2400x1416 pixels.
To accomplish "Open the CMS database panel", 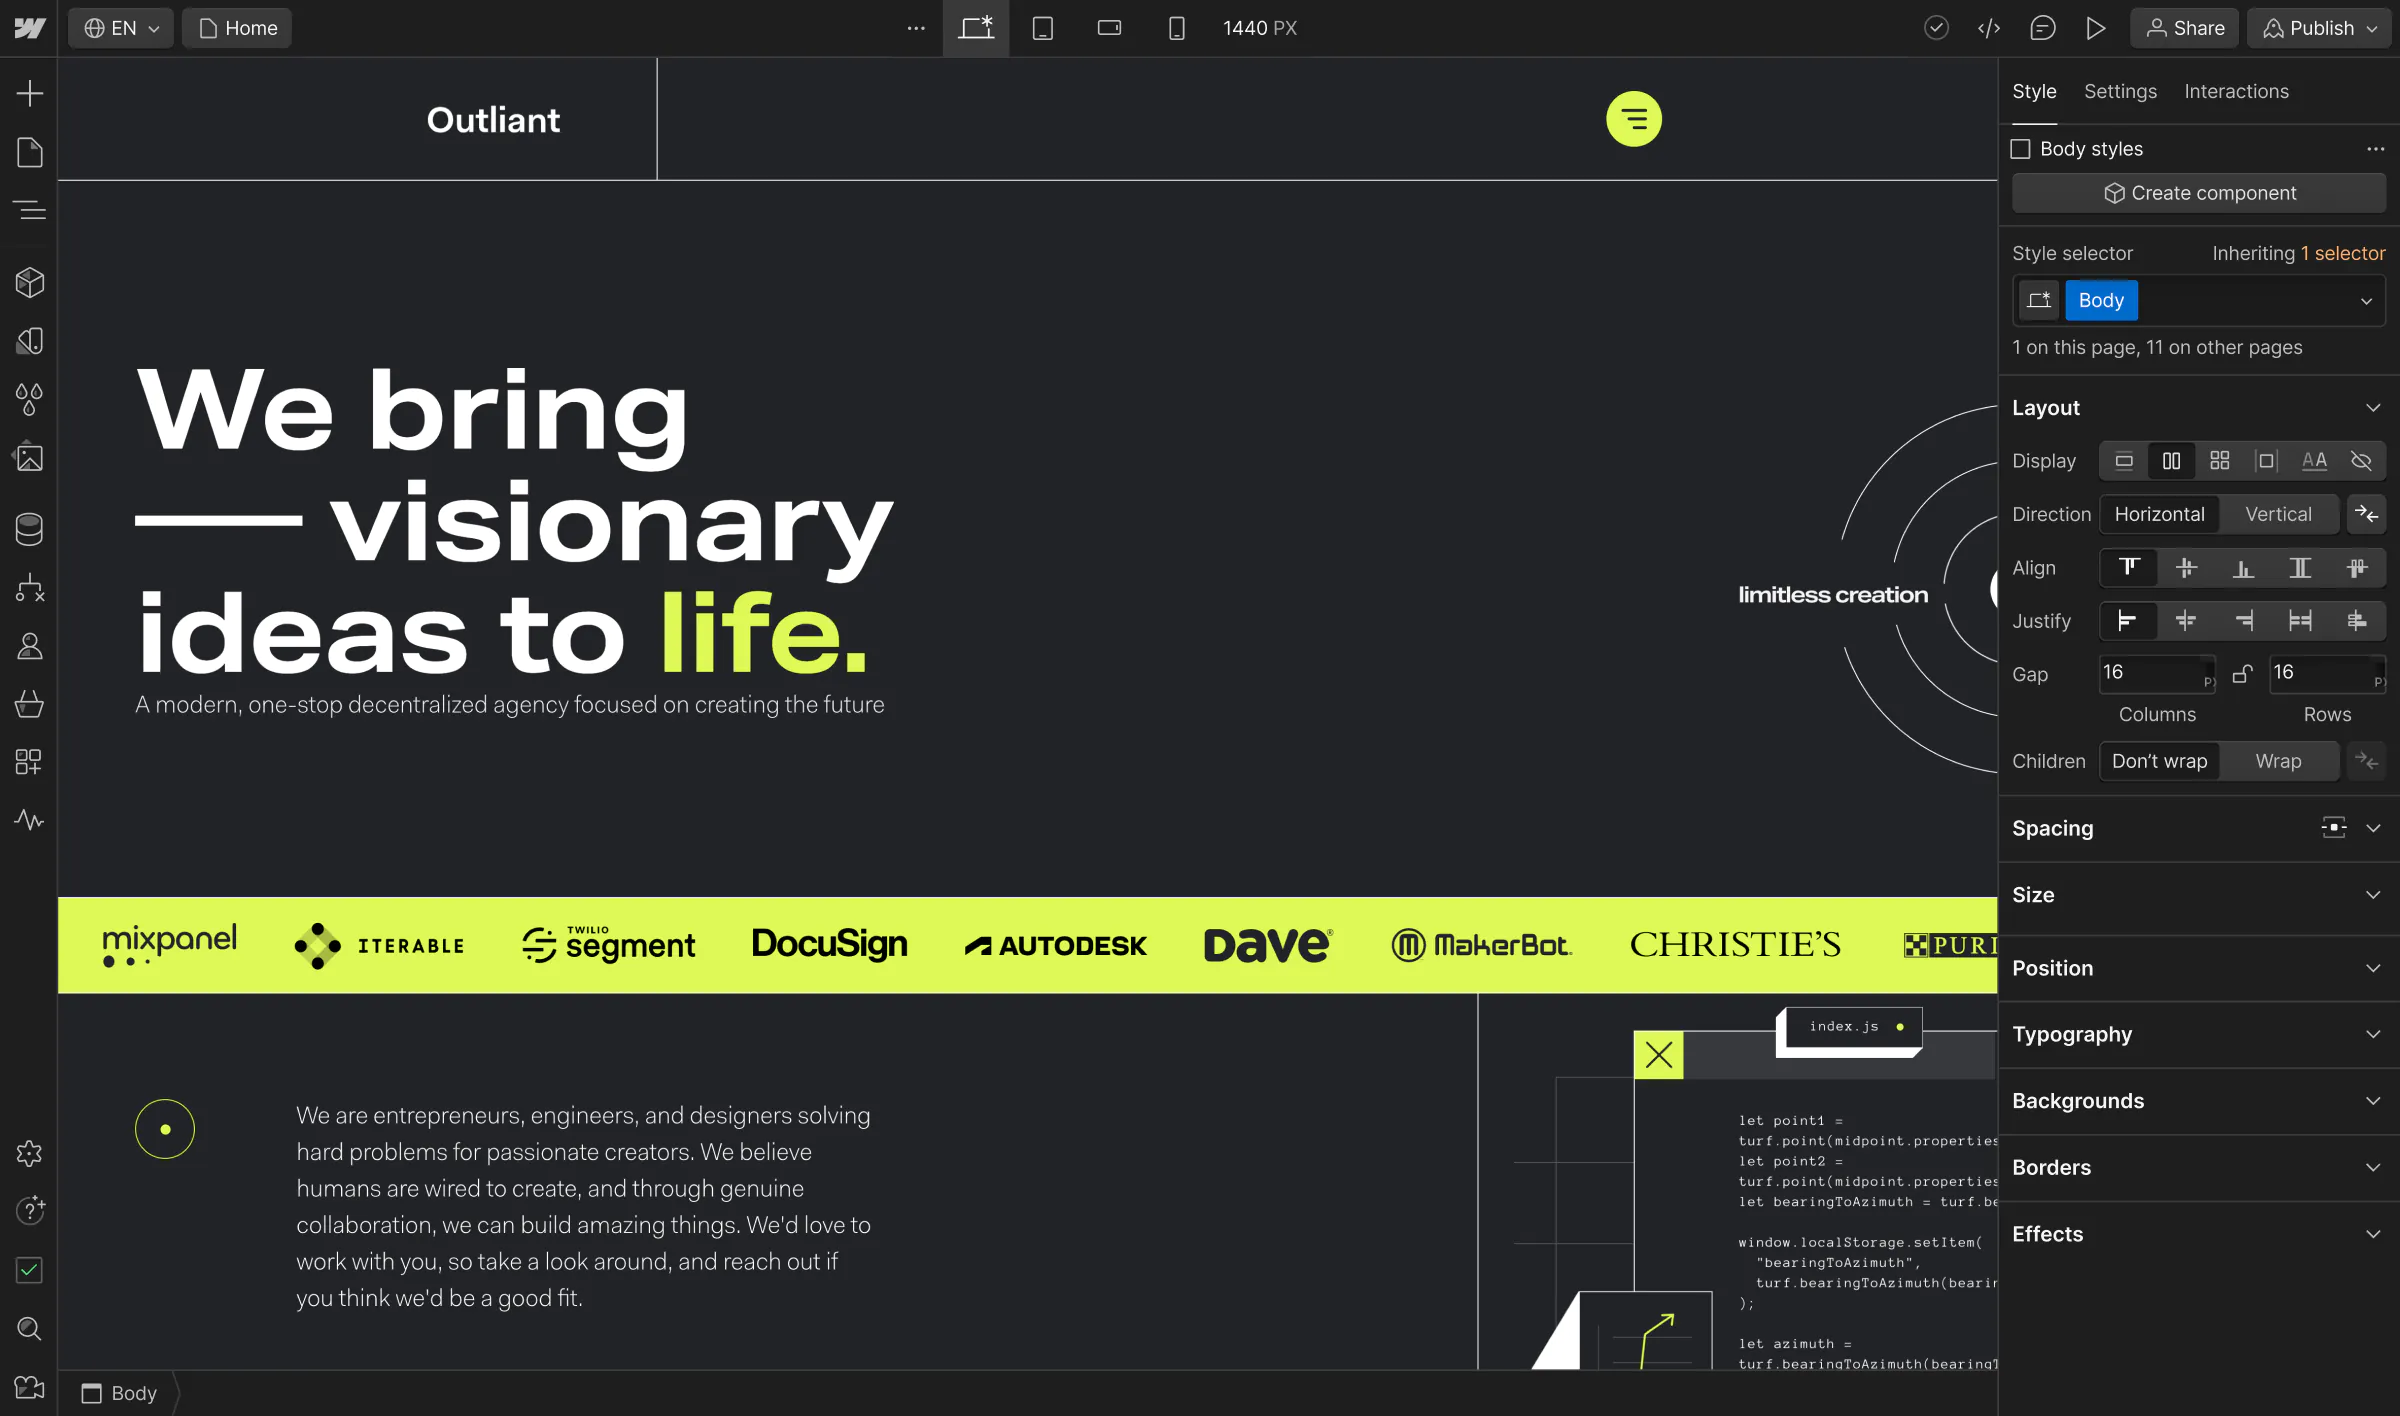I will tap(29, 528).
